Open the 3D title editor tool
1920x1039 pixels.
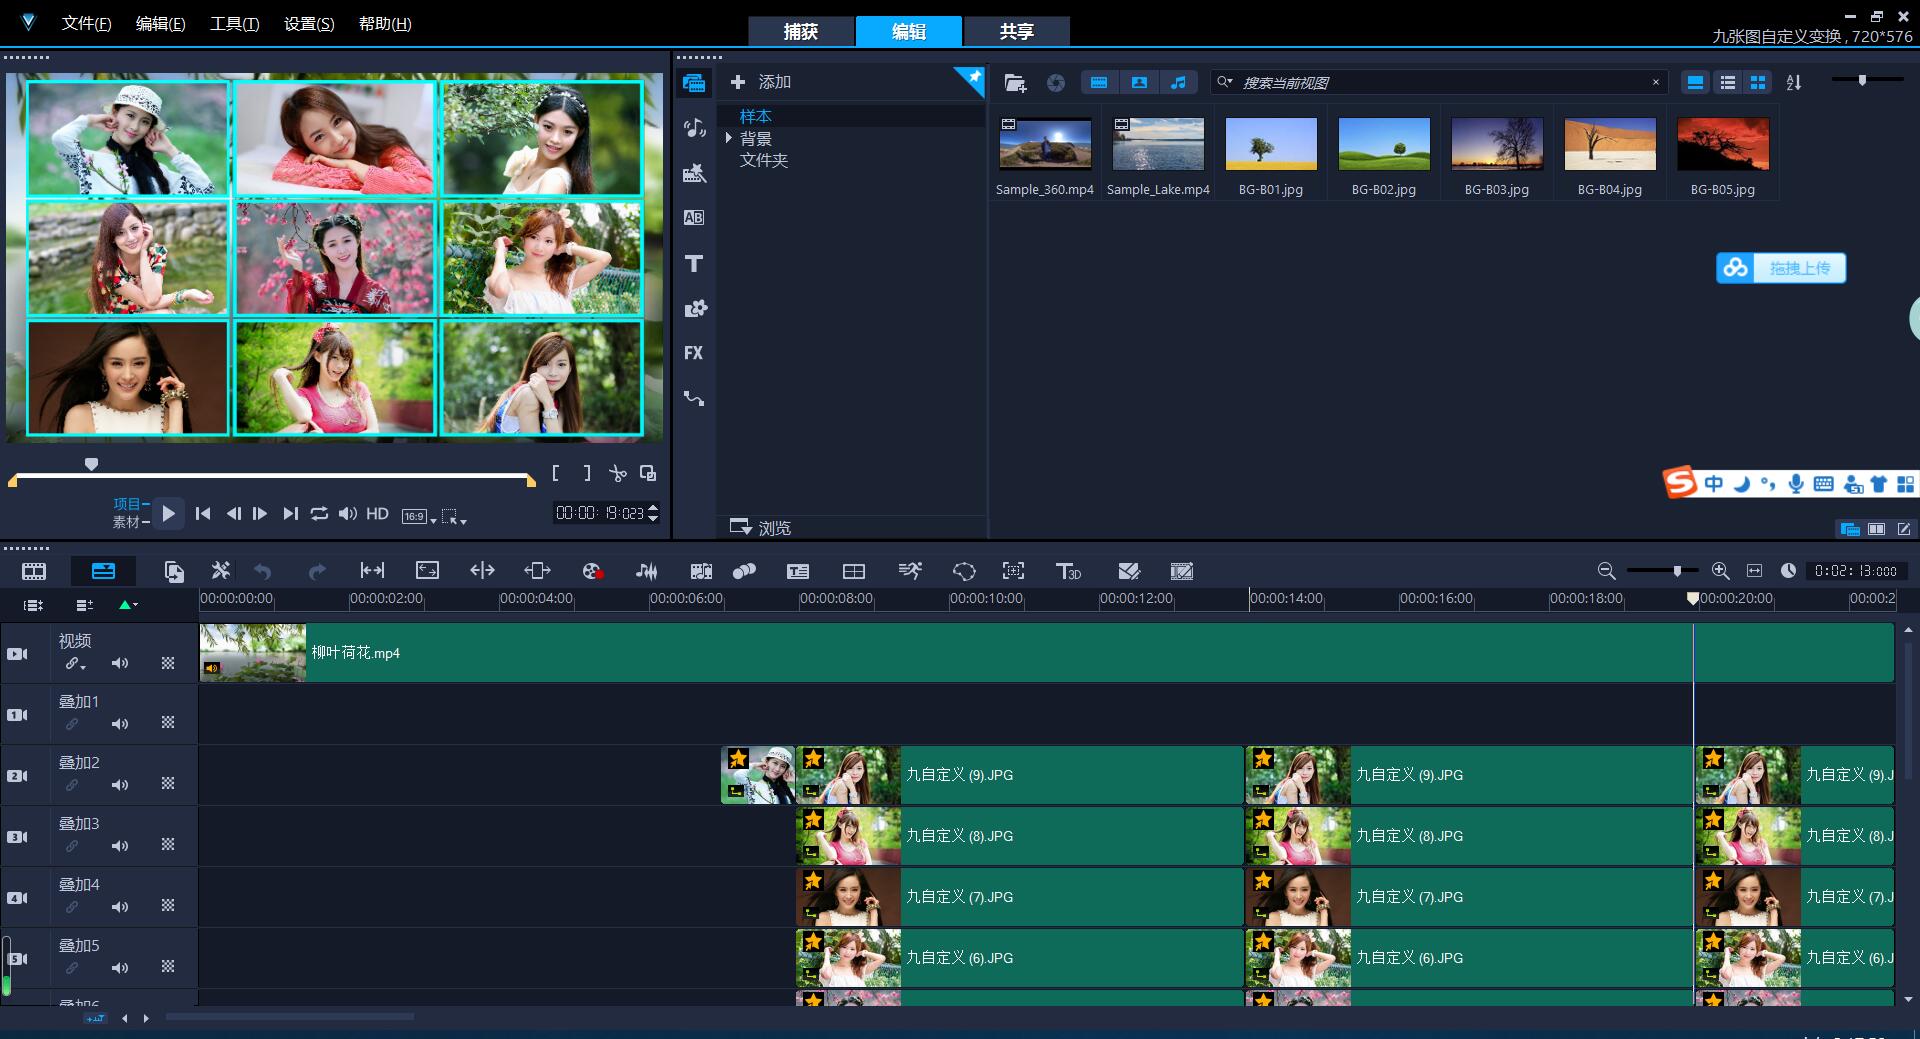coord(1068,571)
